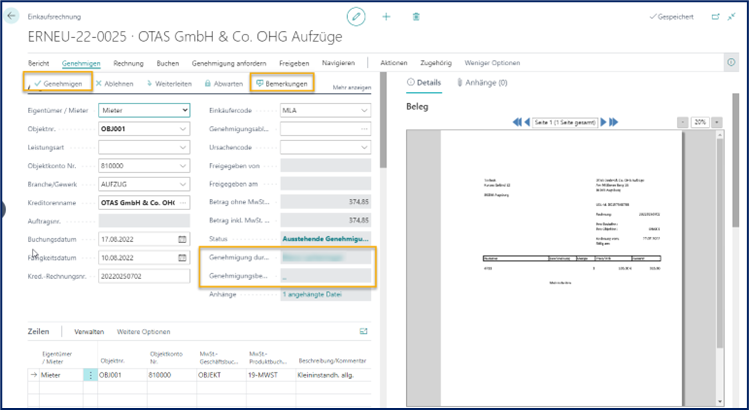Open the Genehmigen menu tab

click(x=81, y=63)
